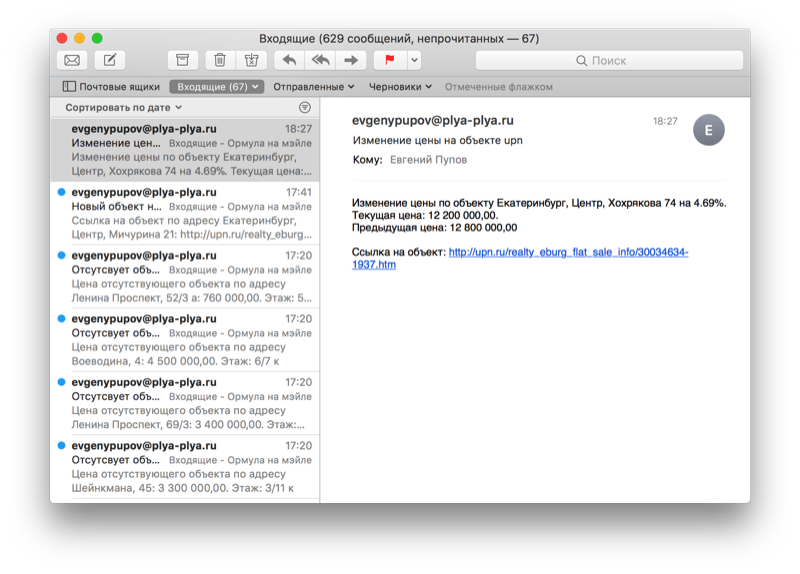Select the Входящие (67) tab
Screen dimensions: 800x574
(216, 87)
